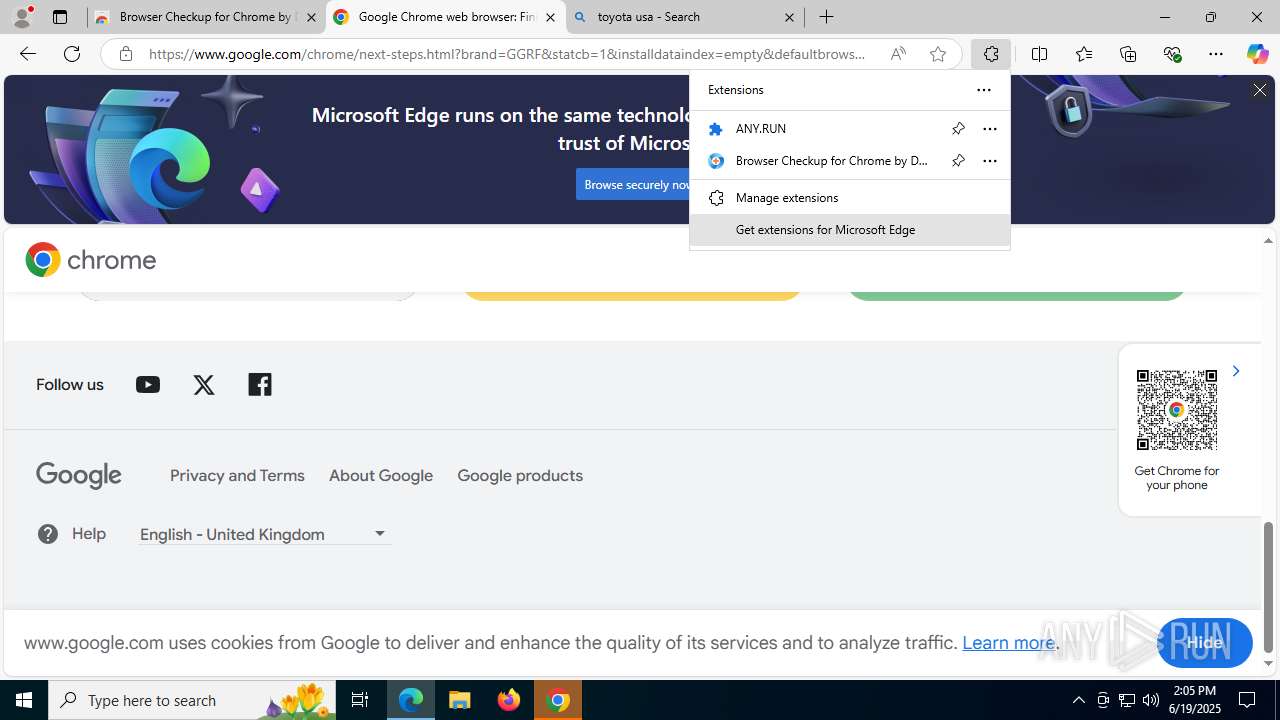Close the Browser Checkup tab

tap(311, 17)
